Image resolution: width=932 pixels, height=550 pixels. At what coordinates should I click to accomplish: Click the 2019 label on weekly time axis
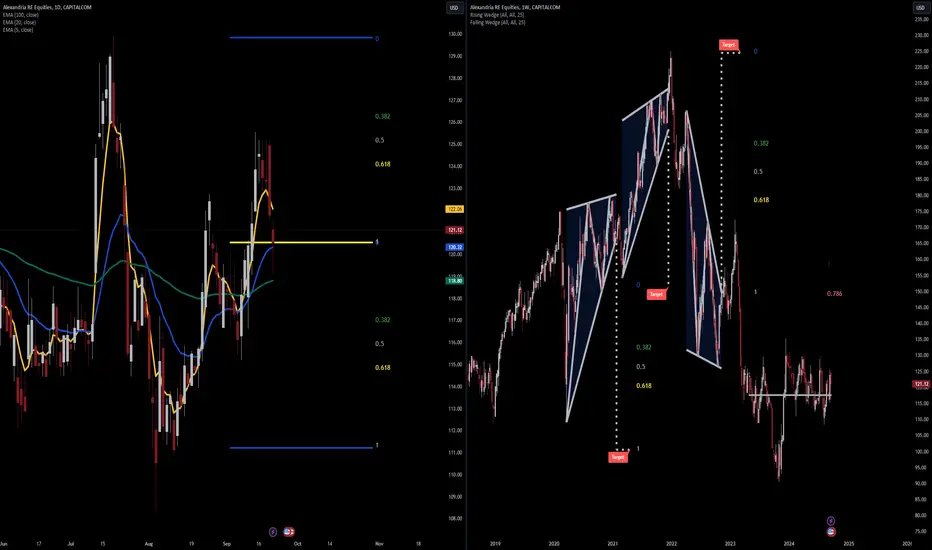coord(495,543)
